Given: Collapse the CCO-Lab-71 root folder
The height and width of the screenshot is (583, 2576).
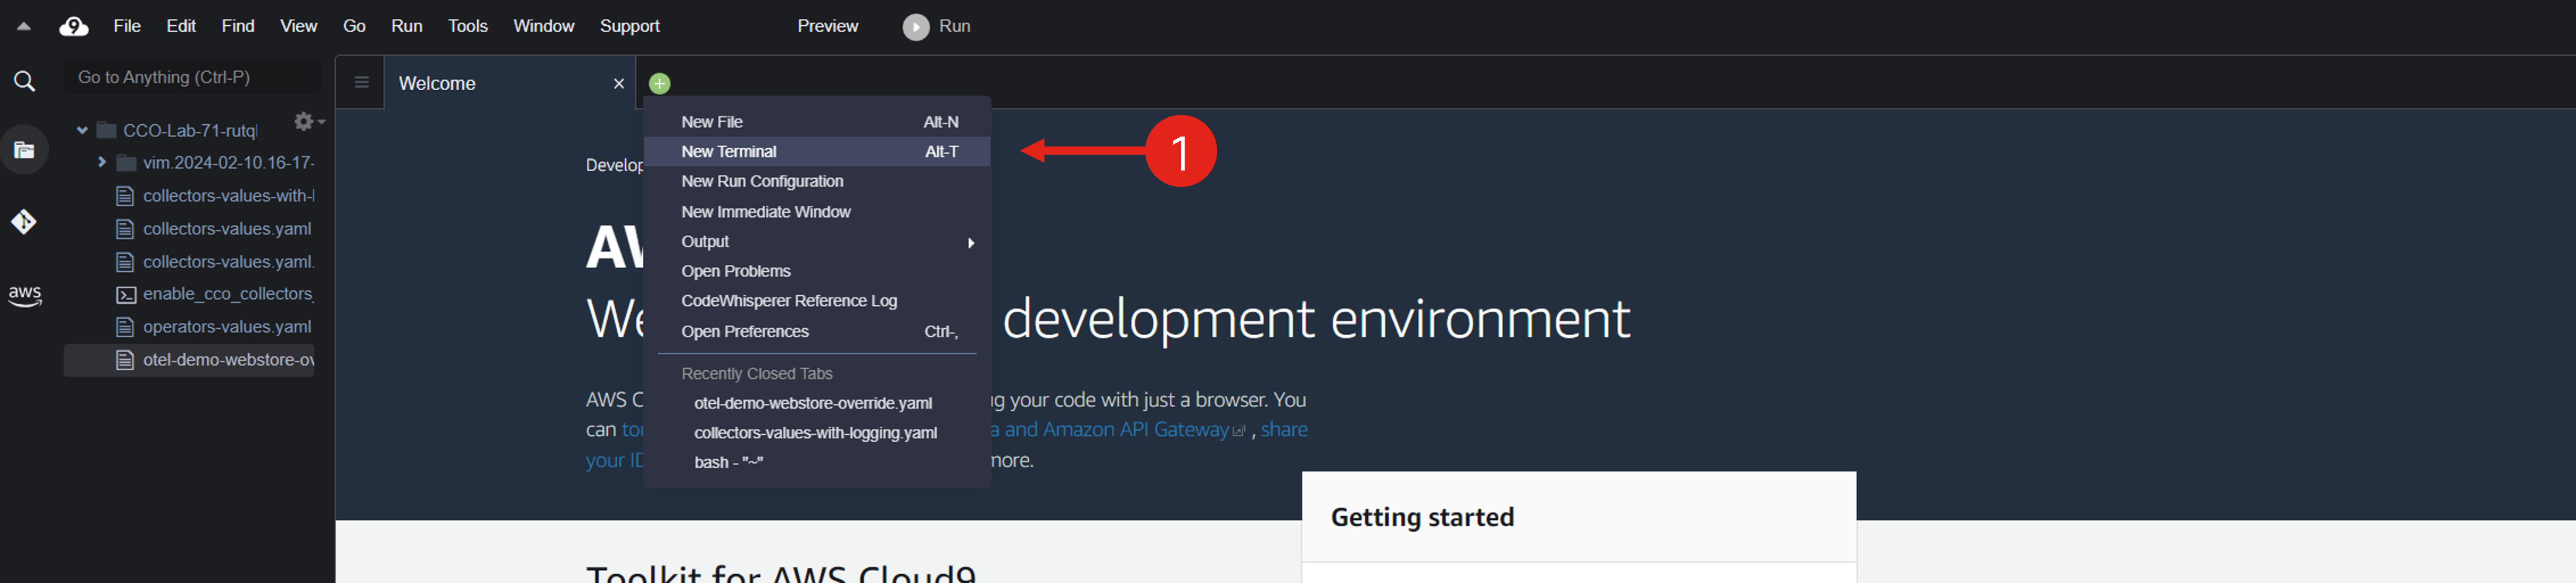Looking at the screenshot, I should (x=82, y=130).
